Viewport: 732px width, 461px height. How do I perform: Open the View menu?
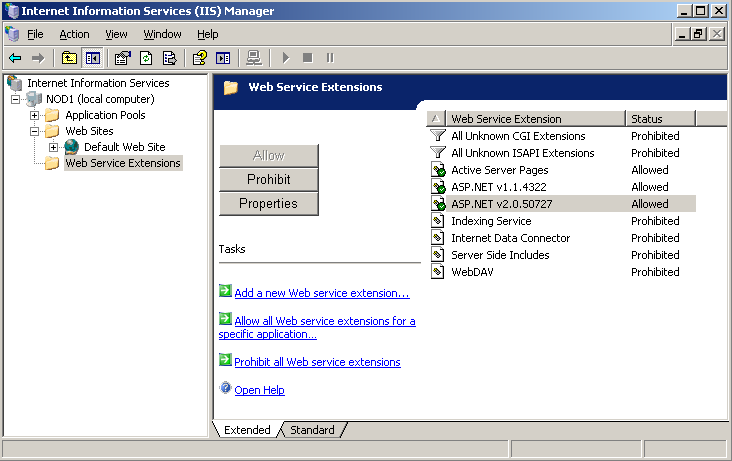[116, 34]
